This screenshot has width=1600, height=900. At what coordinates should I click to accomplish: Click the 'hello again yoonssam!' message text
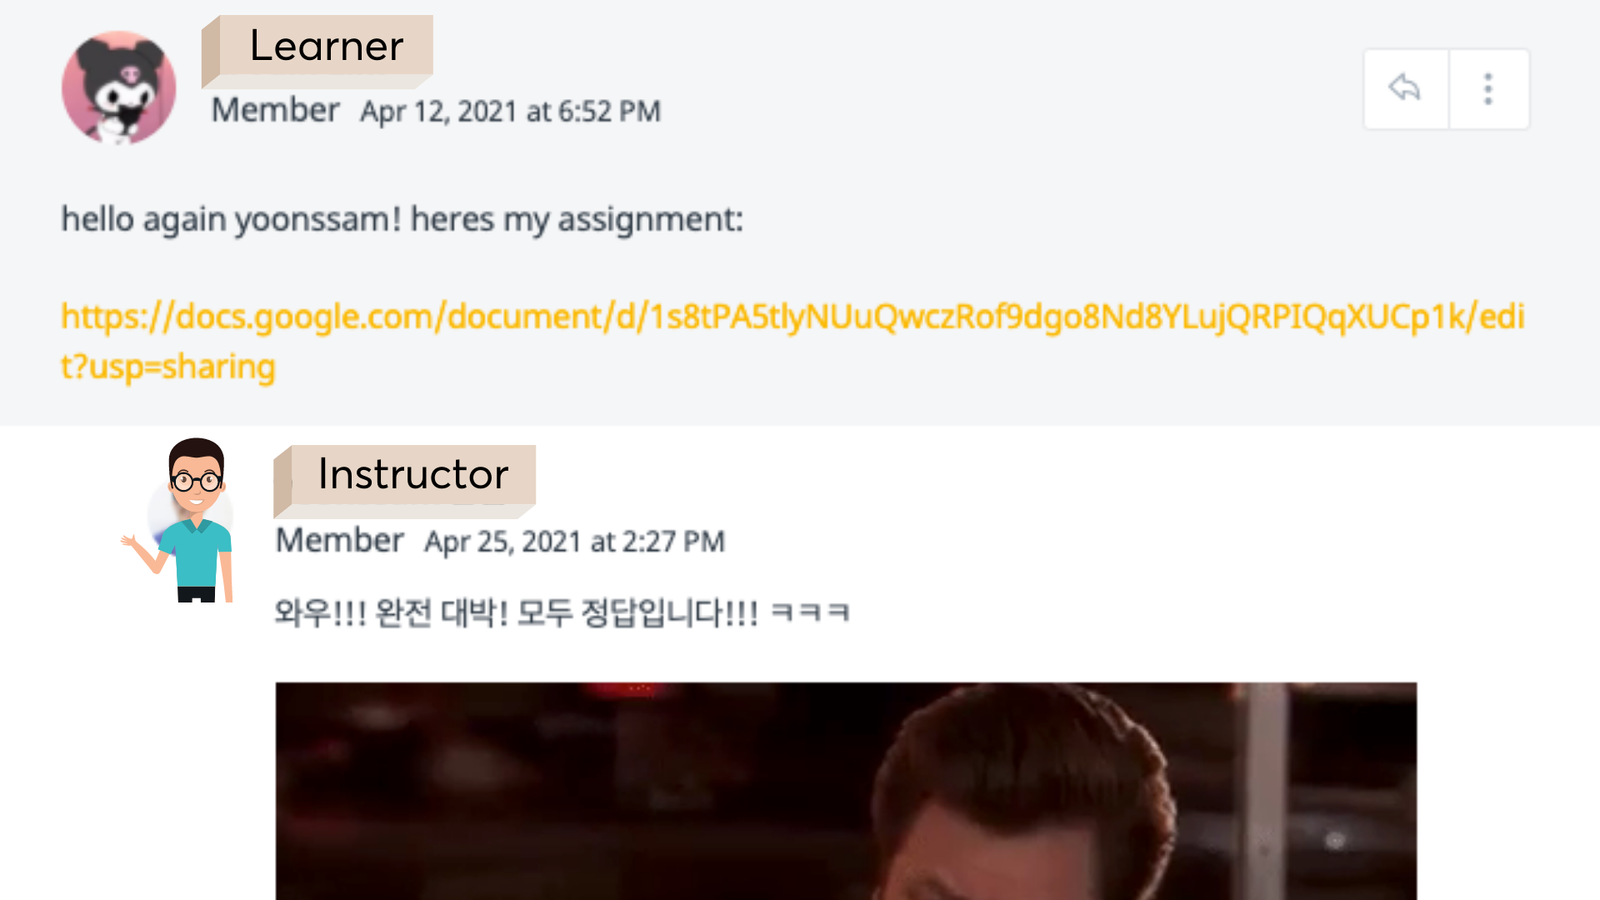point(231,219)
